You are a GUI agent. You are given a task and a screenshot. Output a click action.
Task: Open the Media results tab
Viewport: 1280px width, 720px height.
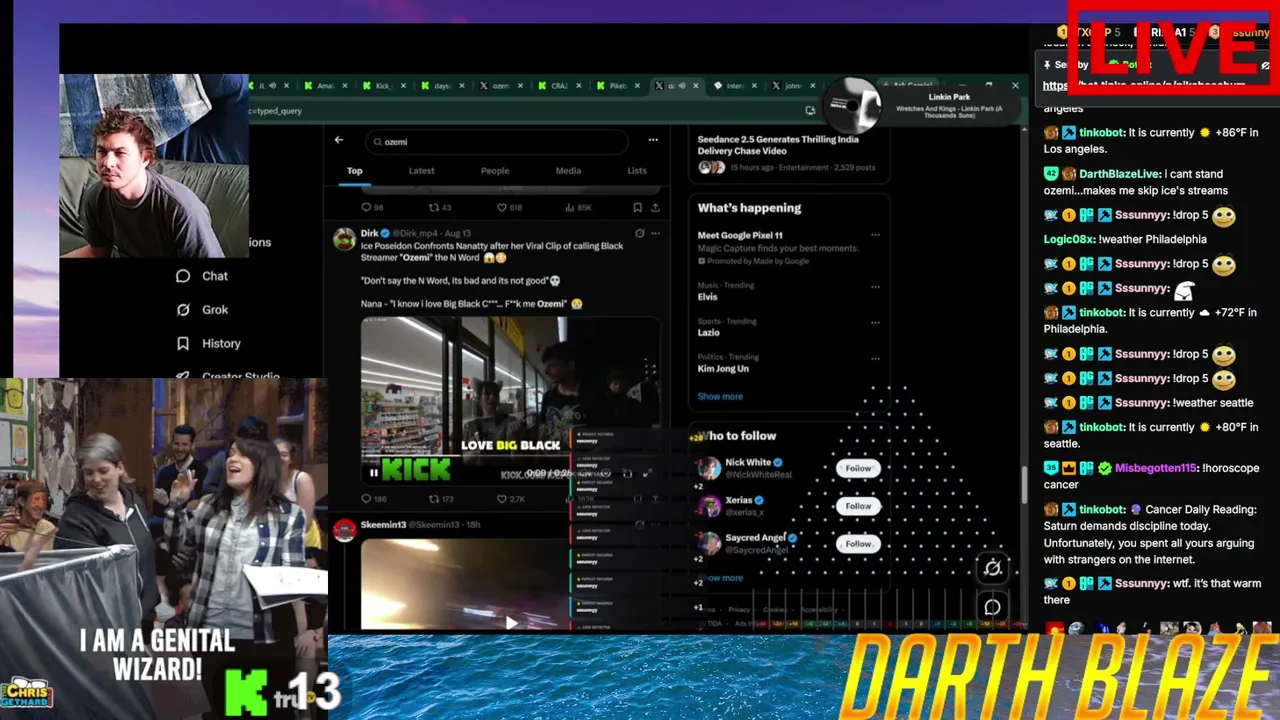[x=568, y=171]
